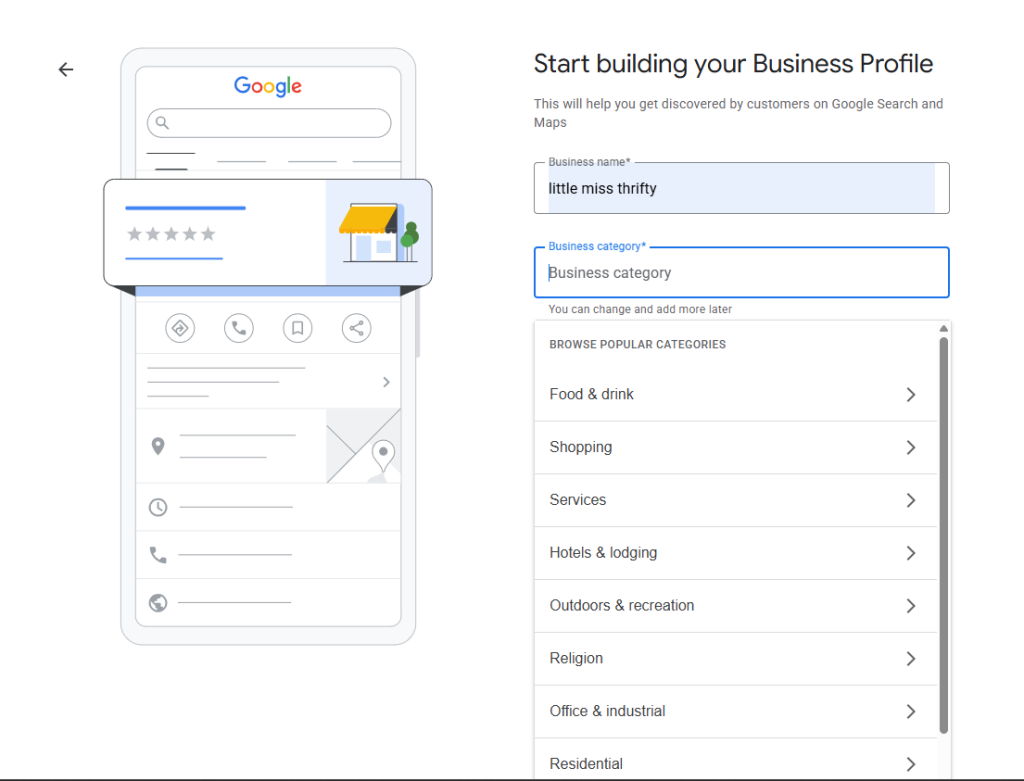
Task: Click the location pin icon
Action: point(158,446)
